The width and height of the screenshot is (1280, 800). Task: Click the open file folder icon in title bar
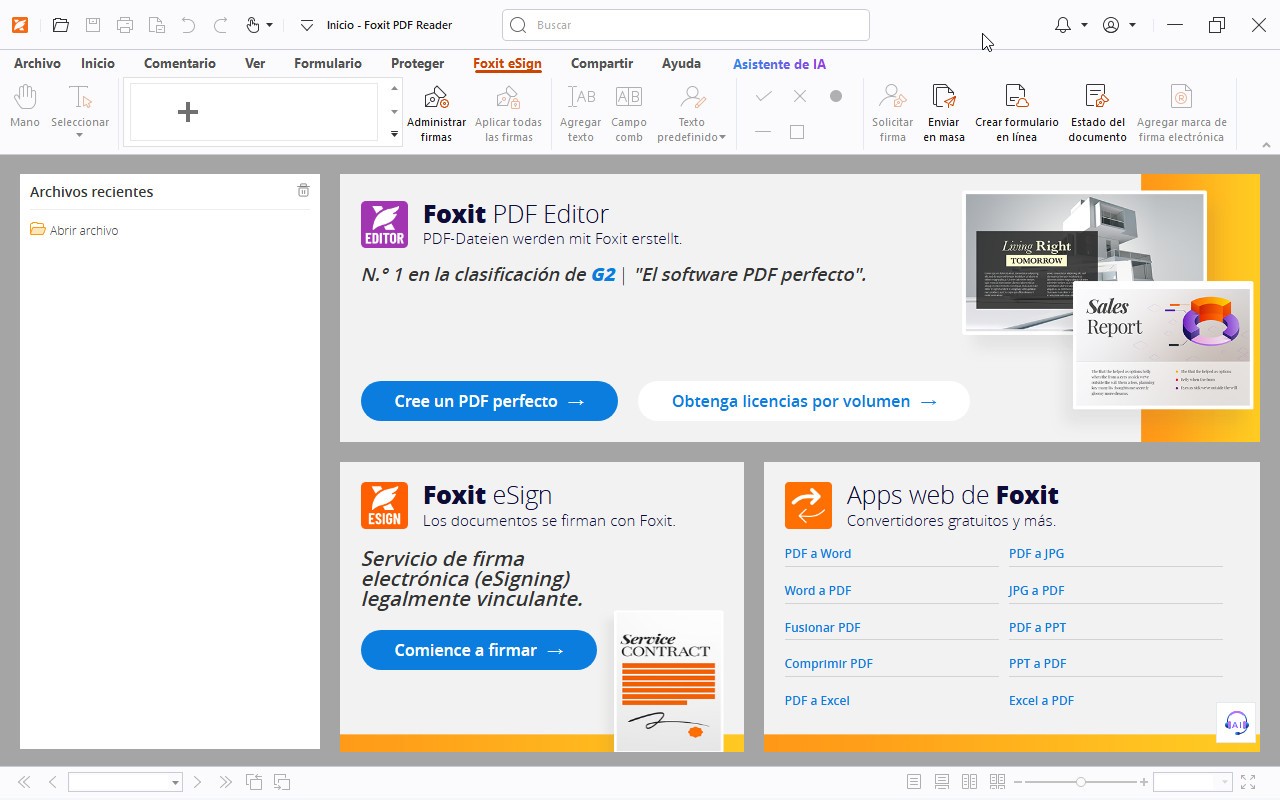click(61, 25)
